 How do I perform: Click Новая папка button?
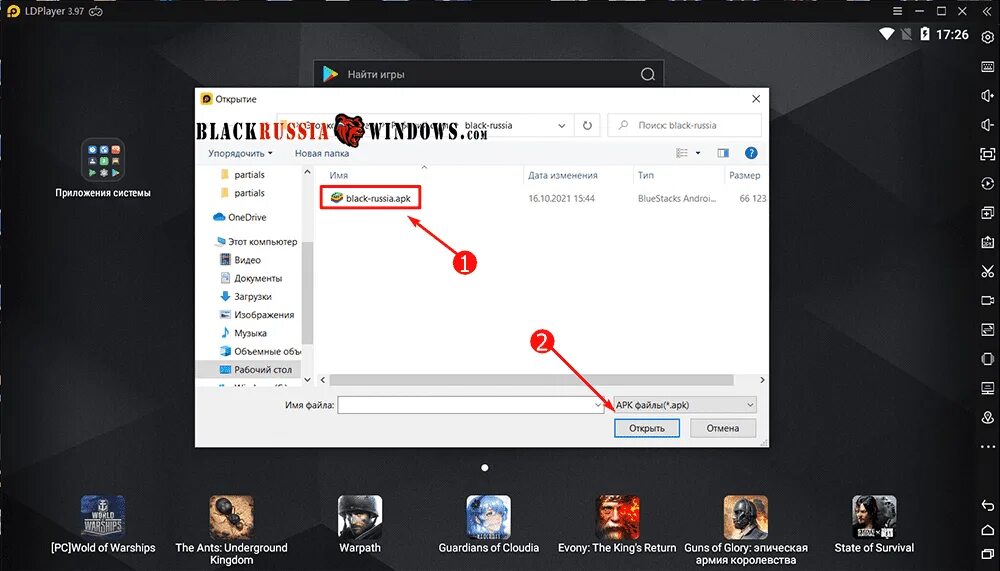tap(321, 153)
